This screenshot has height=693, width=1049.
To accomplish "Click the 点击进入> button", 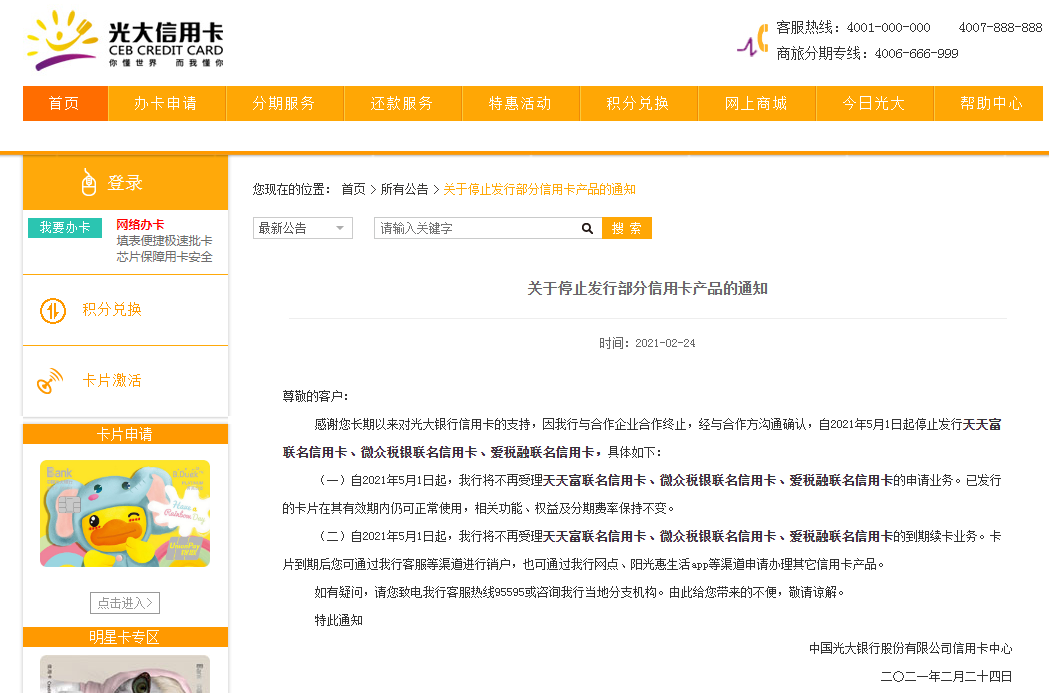I will click(x=125, y=603).
